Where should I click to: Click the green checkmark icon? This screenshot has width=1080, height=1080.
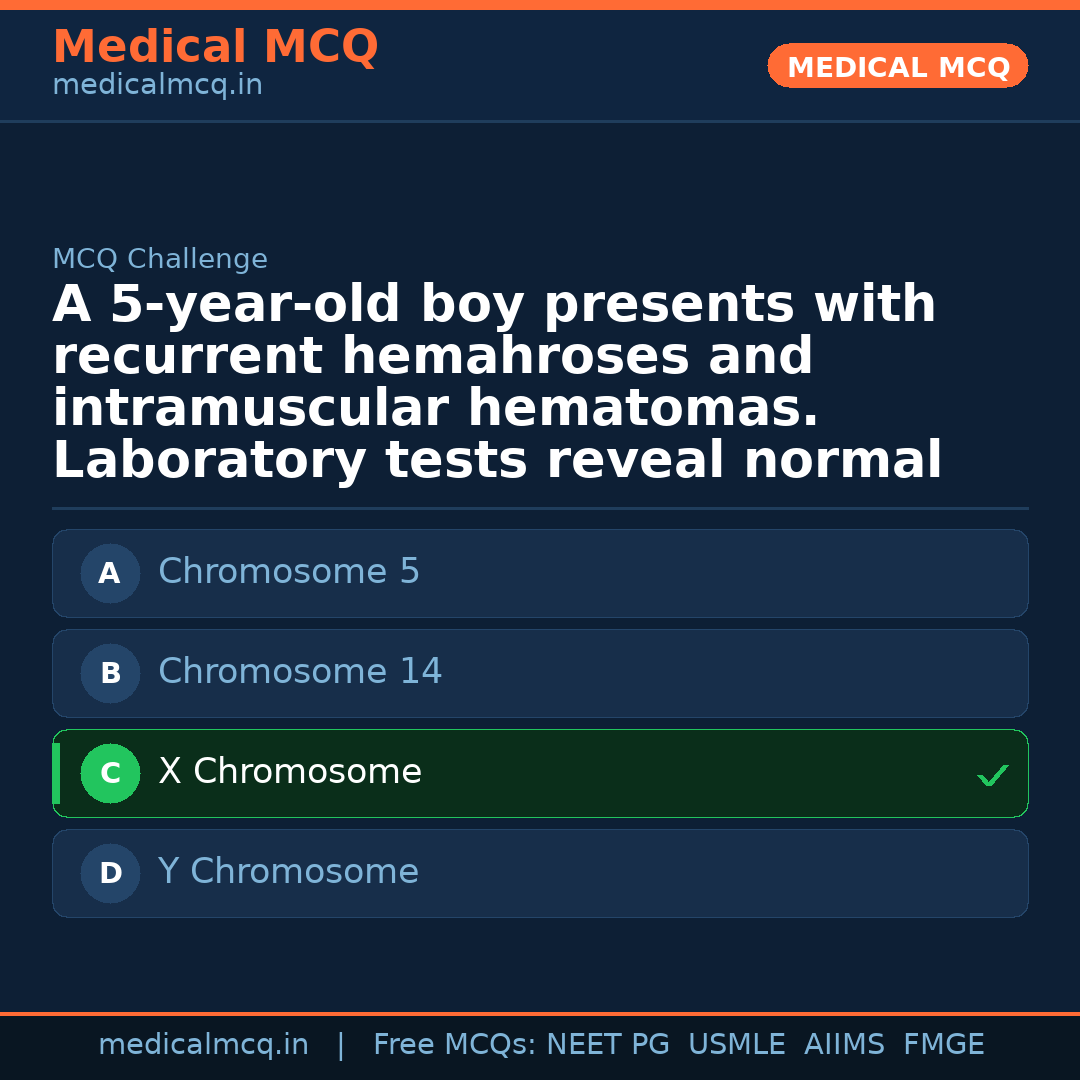tap(992, 775)
